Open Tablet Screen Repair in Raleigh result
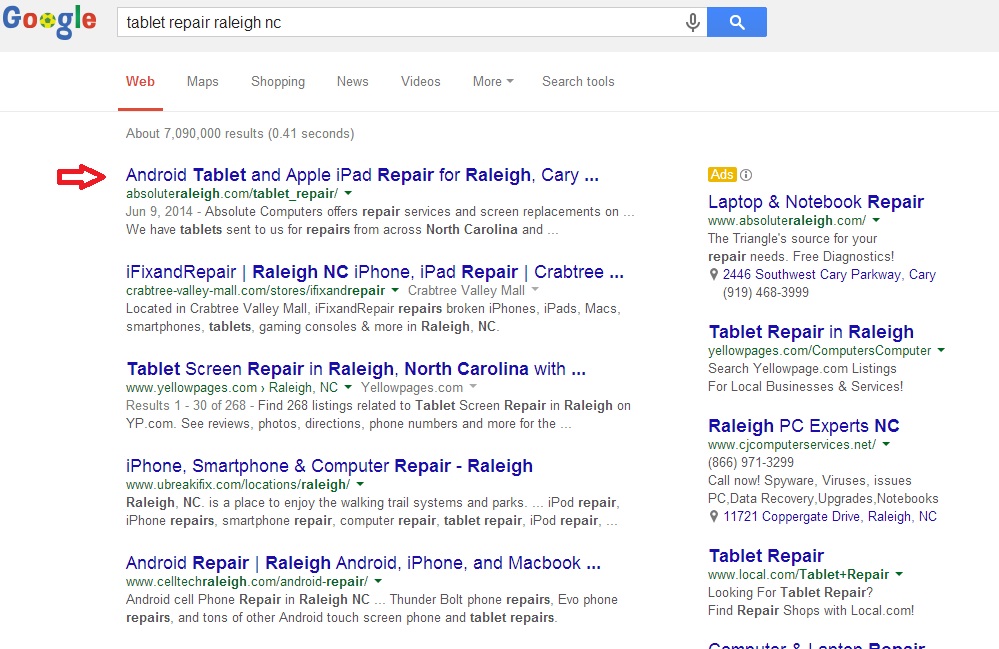Viewport: 999px width, 649px height. pos(356,369)
